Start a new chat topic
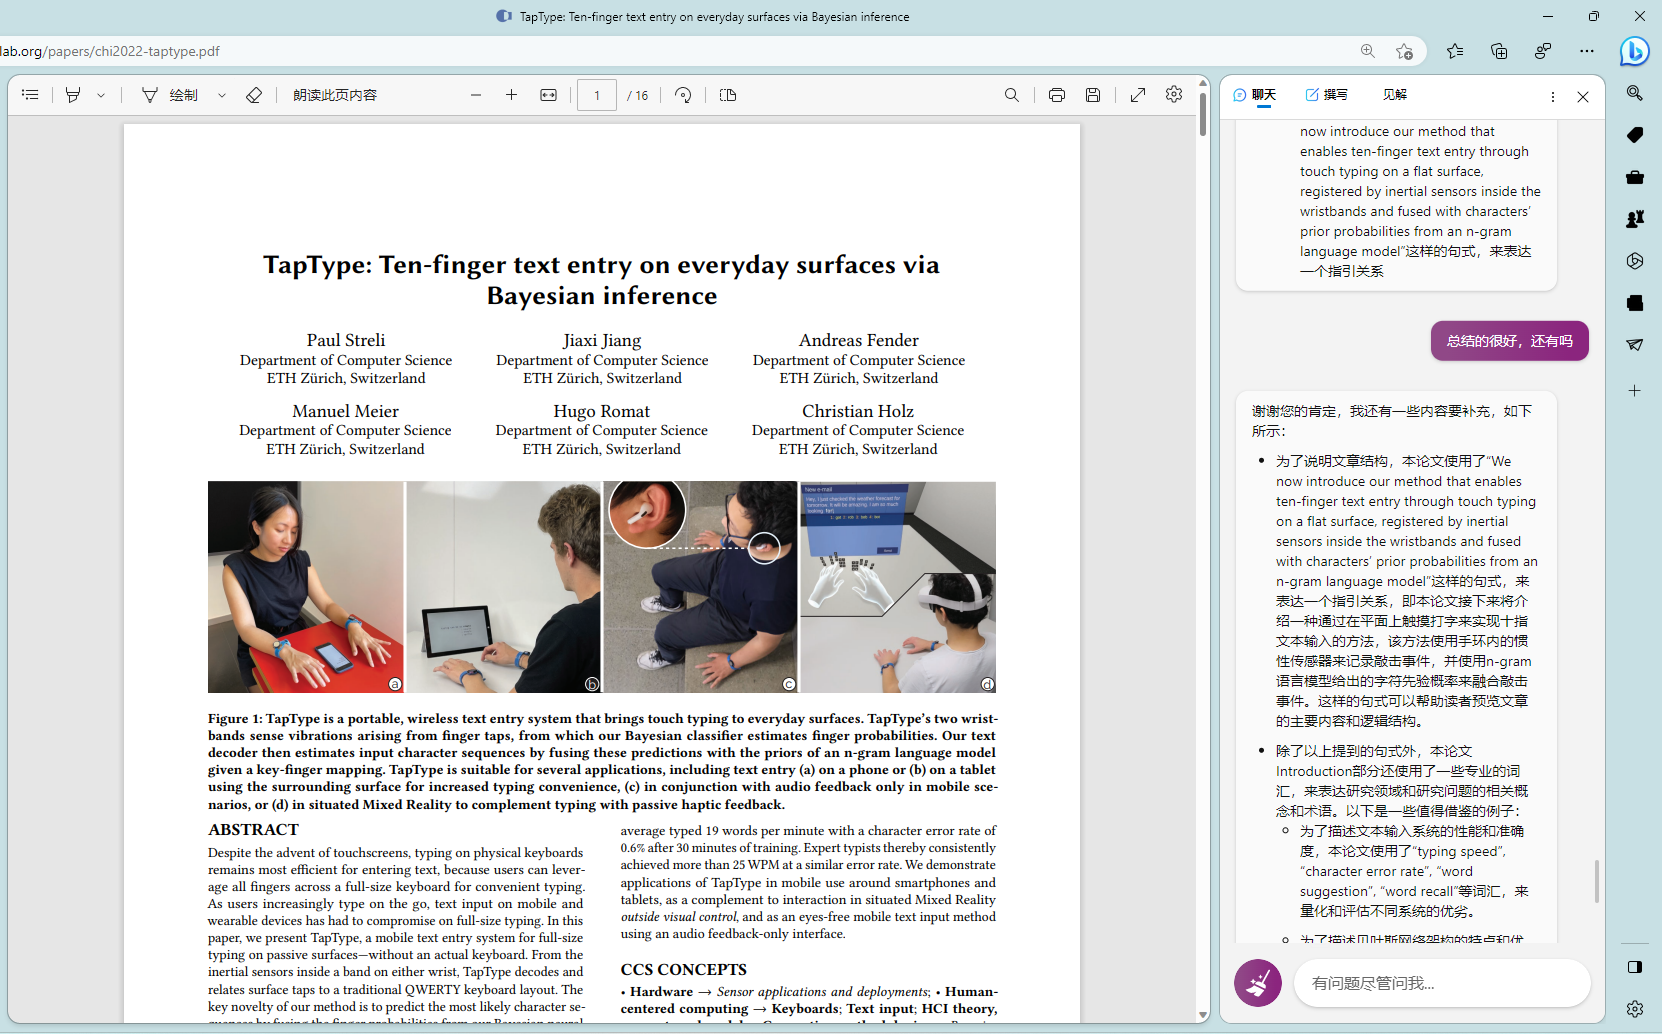This screenshot has width=1662, height=1034. (x=1258, y=983)
